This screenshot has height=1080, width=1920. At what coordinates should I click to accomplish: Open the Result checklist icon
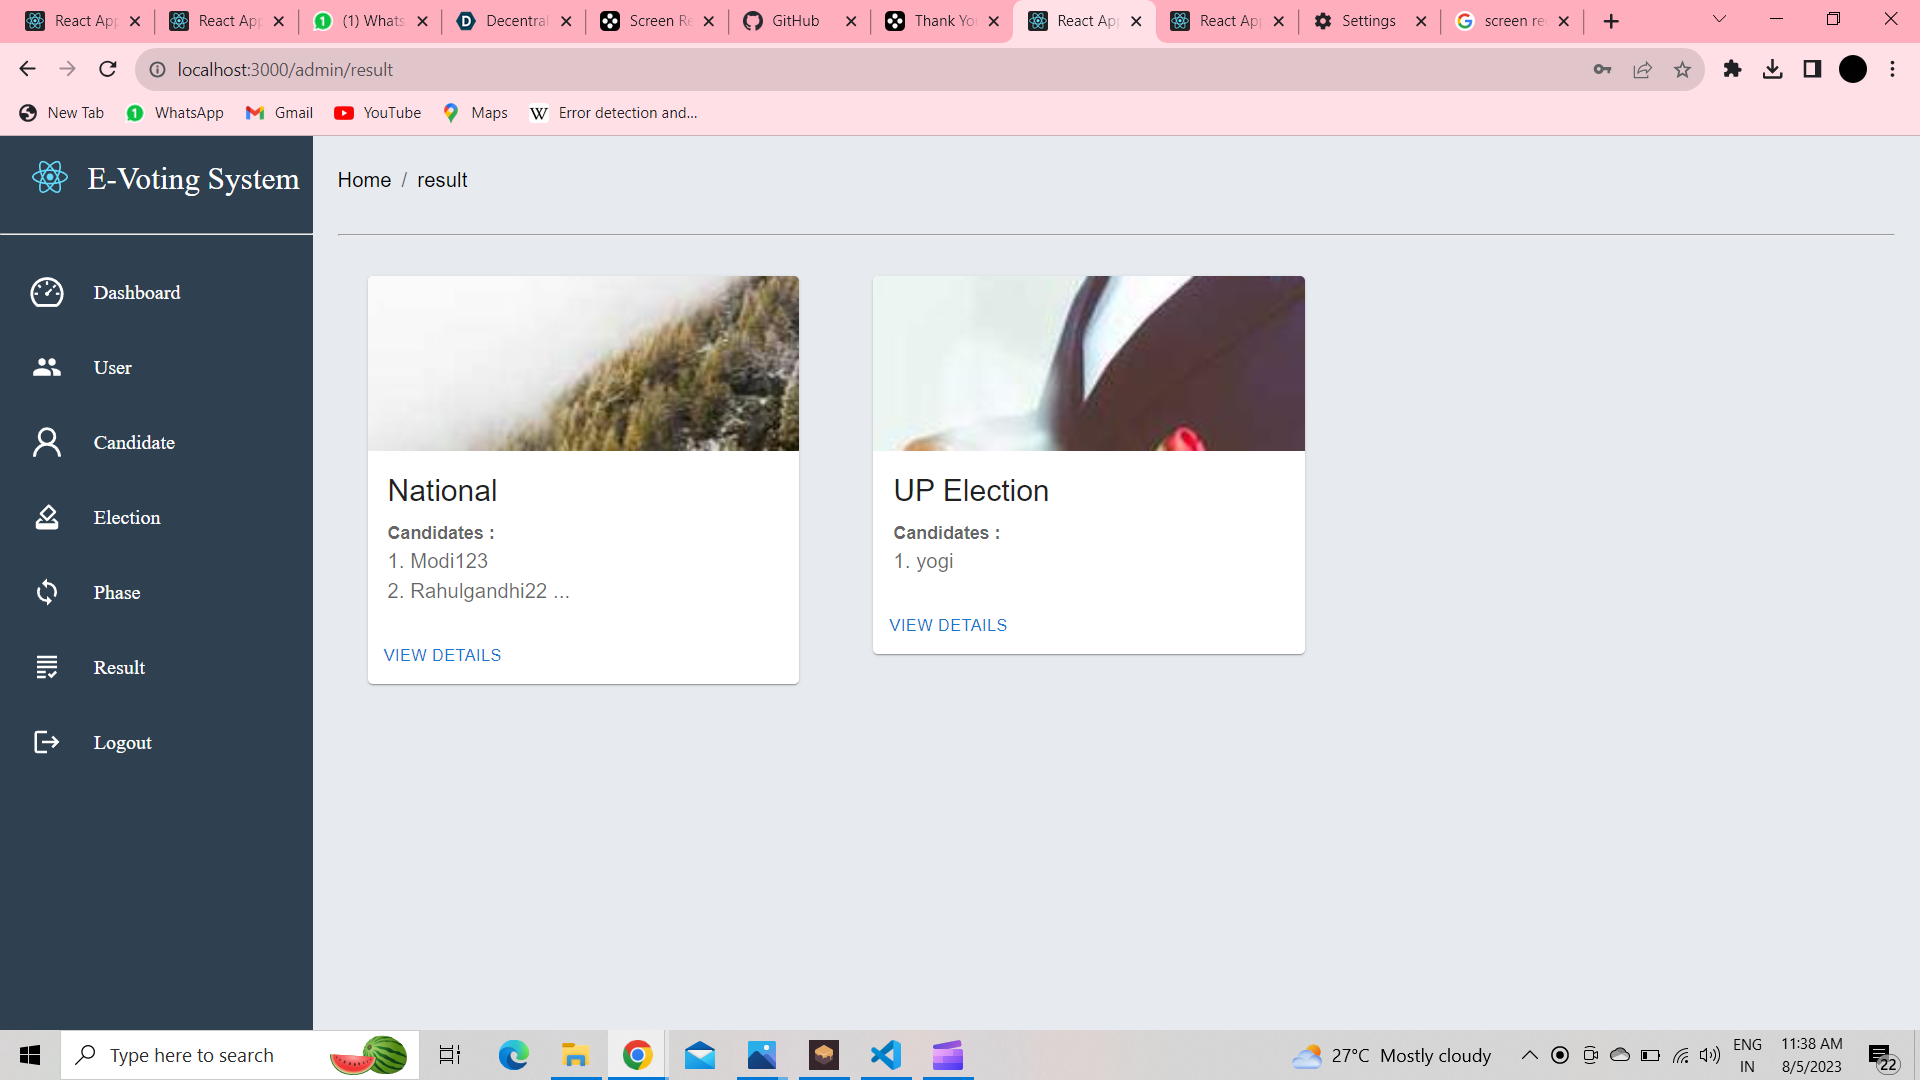[x=47, y=667]
